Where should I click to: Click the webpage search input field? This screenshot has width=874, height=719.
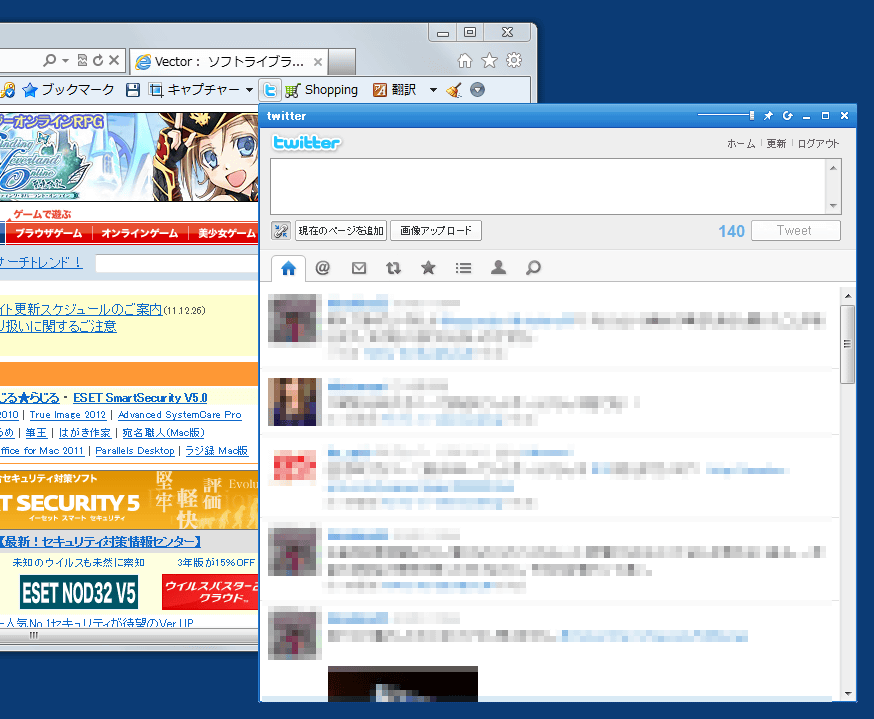176,264
